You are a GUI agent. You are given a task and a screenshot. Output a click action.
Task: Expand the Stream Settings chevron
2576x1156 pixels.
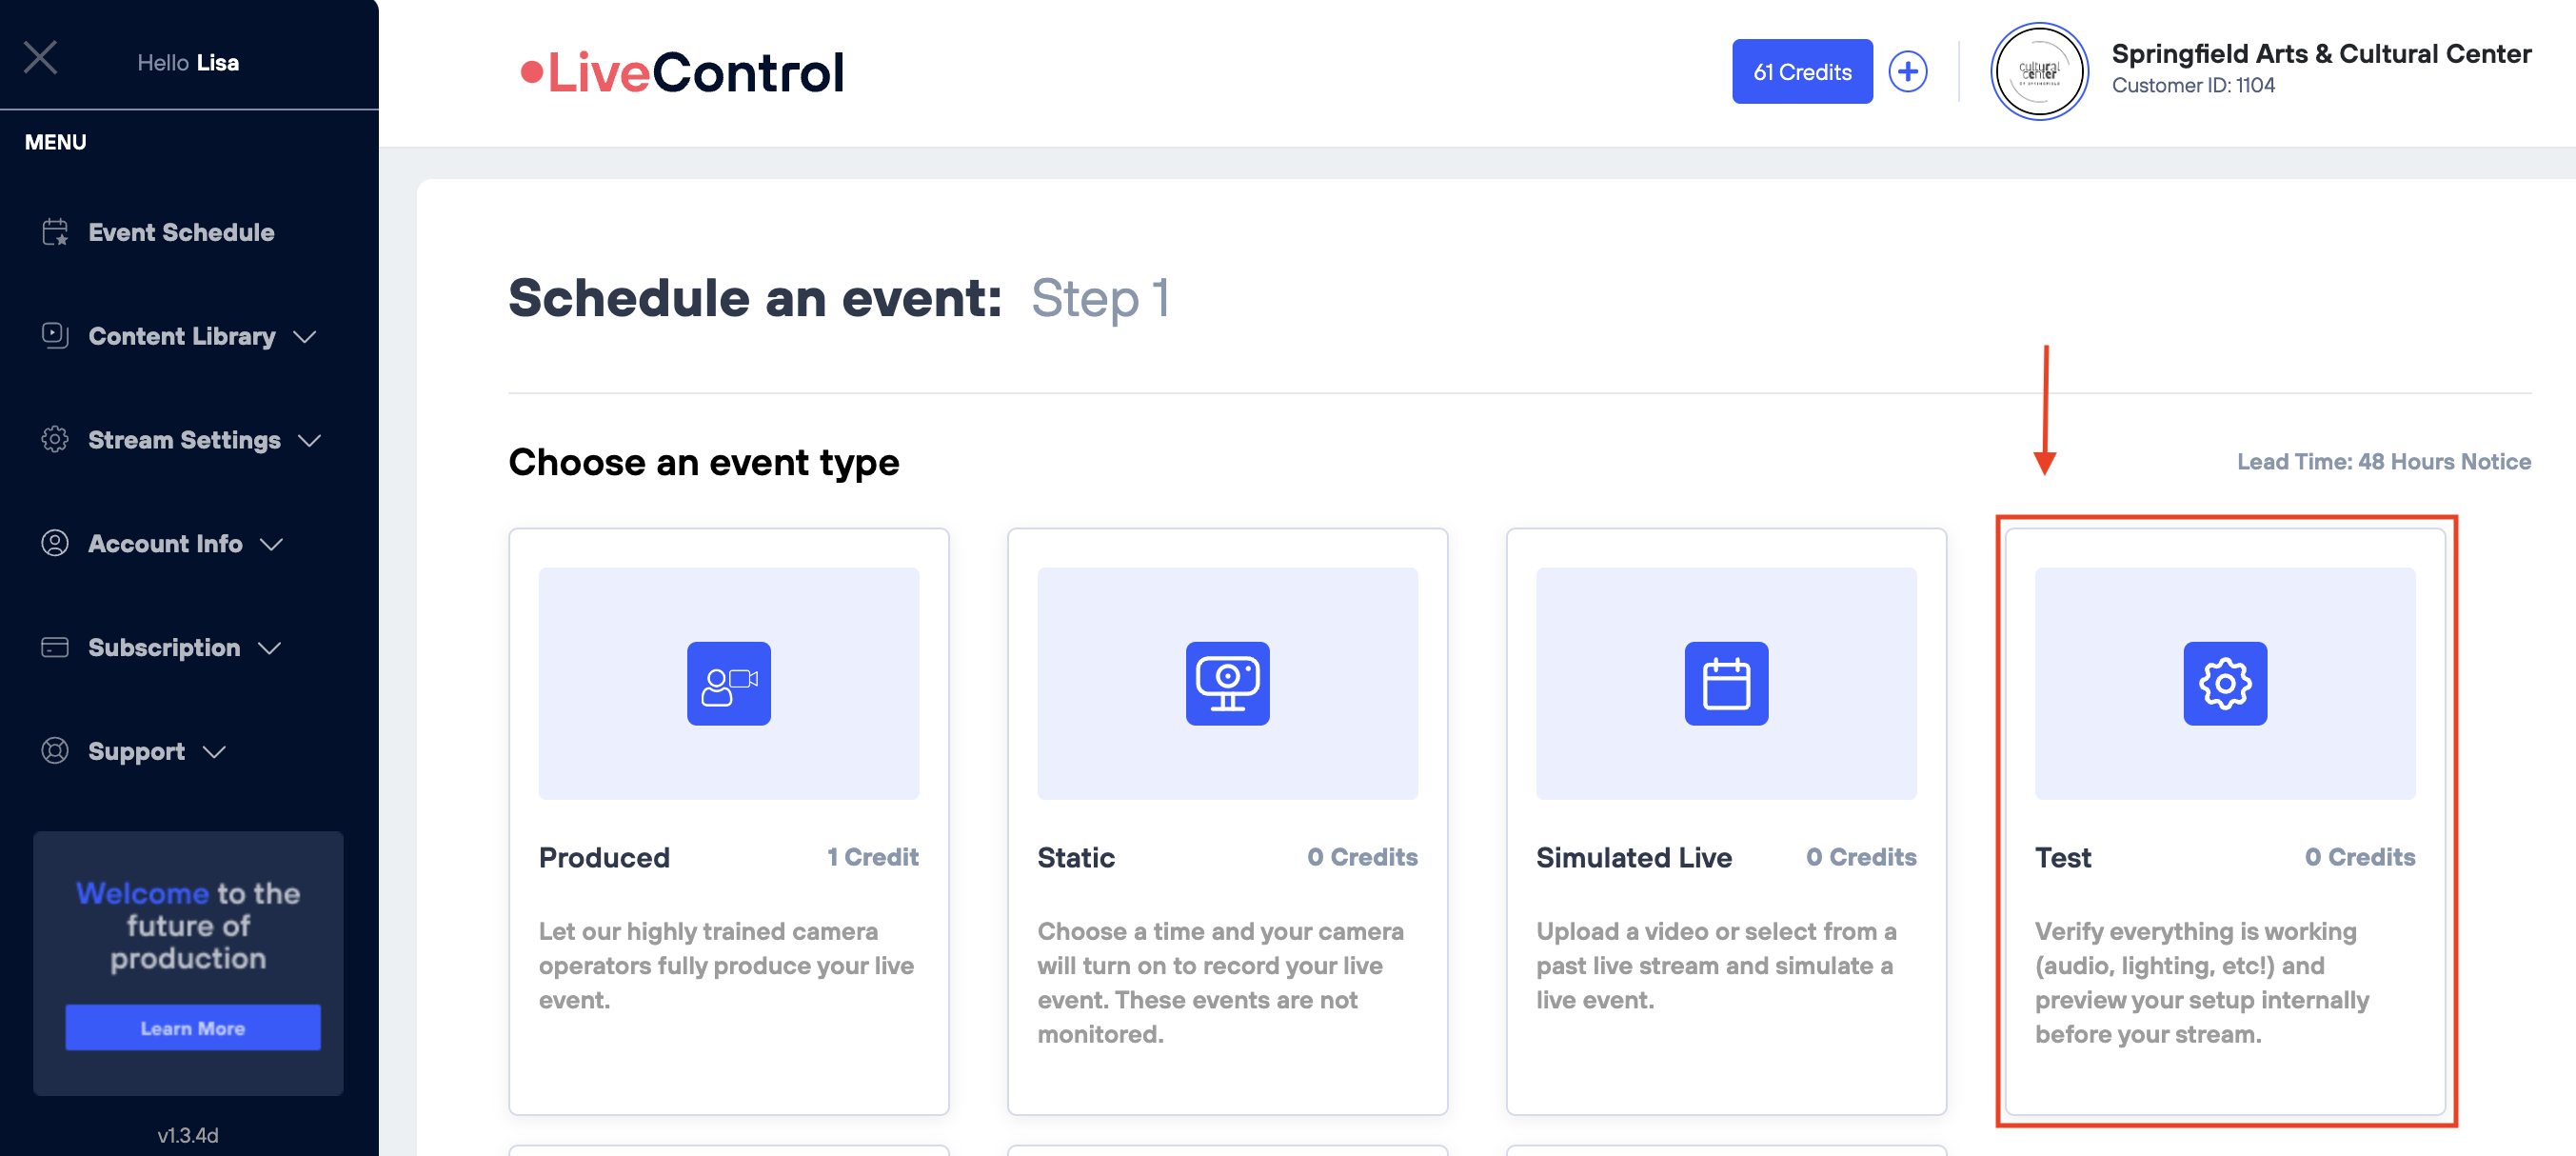(310, 441)
